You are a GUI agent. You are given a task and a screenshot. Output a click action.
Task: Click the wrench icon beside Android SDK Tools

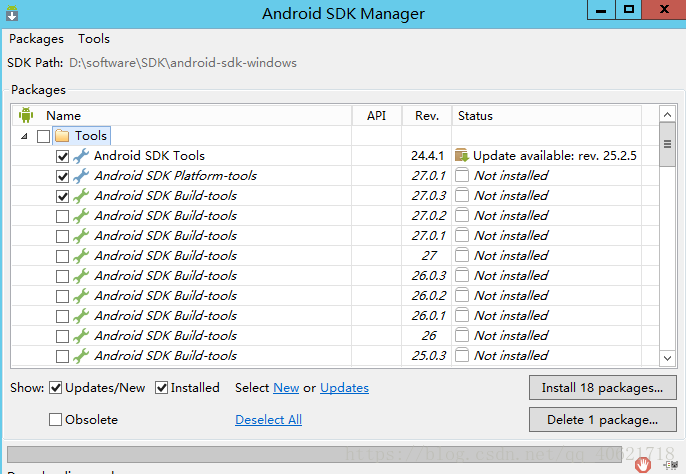coord(81,156)
